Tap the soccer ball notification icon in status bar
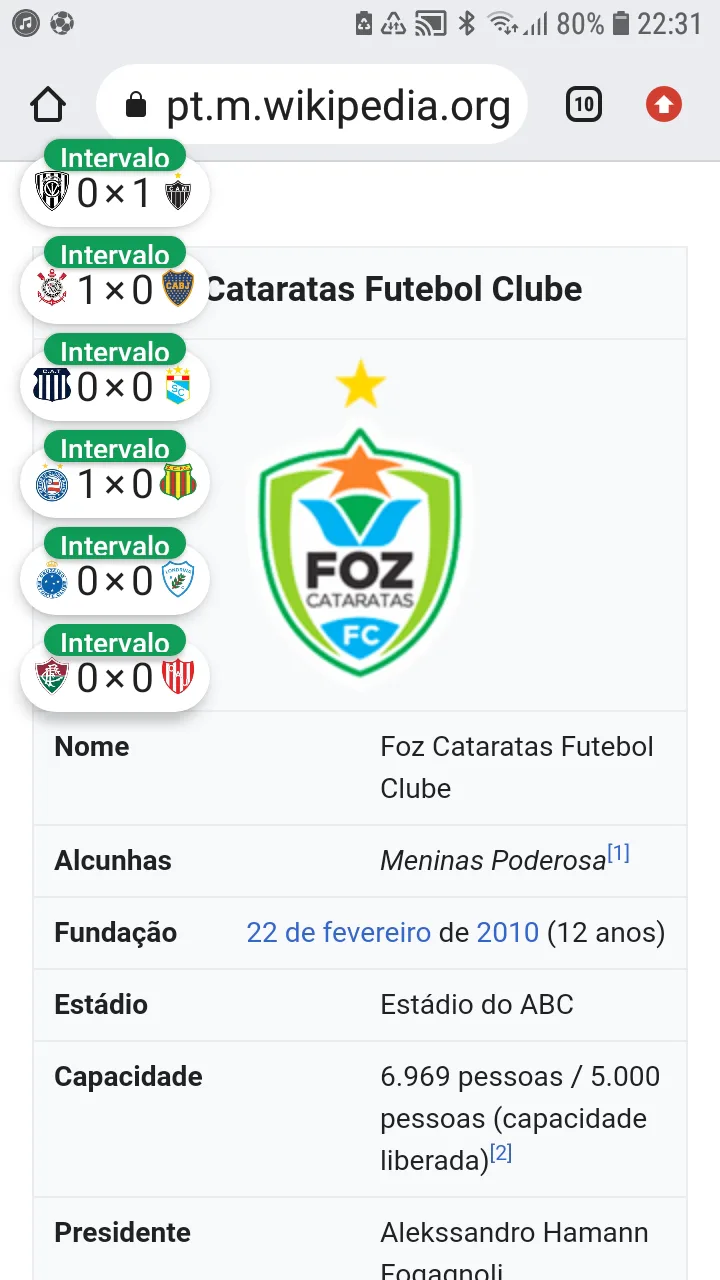The width and height of the screenshot is (720, 1280). 61,22
